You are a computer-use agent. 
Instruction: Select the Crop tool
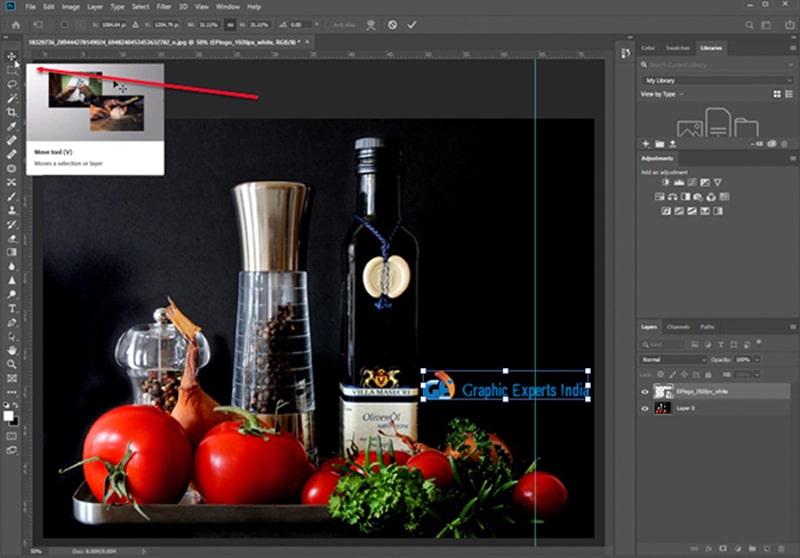pos(11,112)
